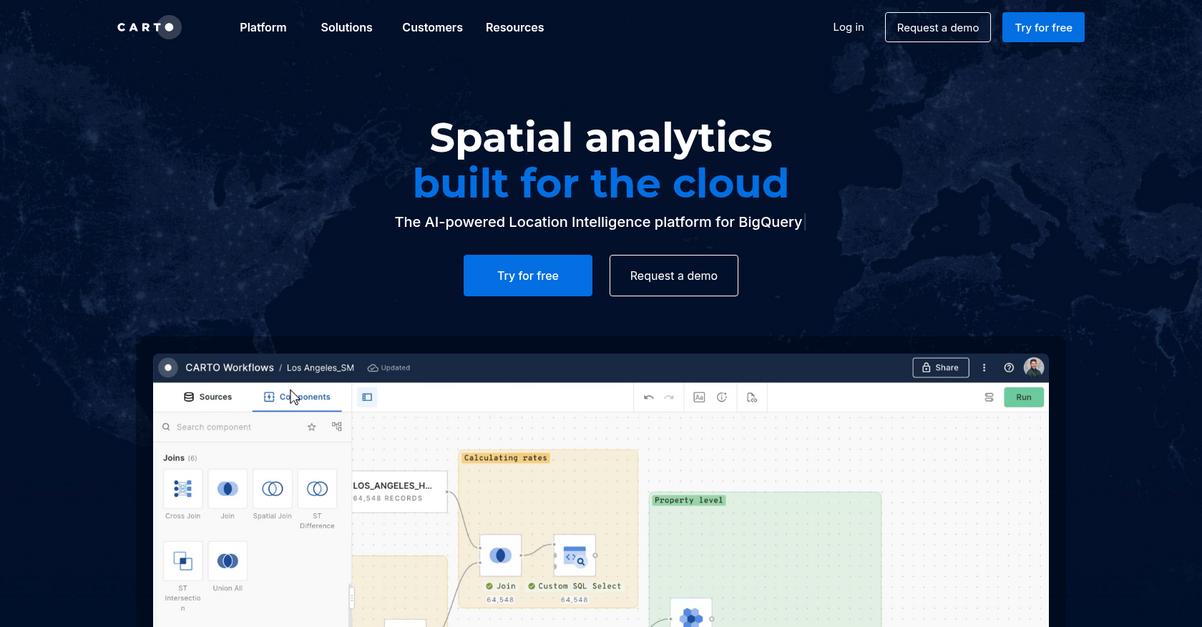Click the green Run button

[x=1024, y=397]
